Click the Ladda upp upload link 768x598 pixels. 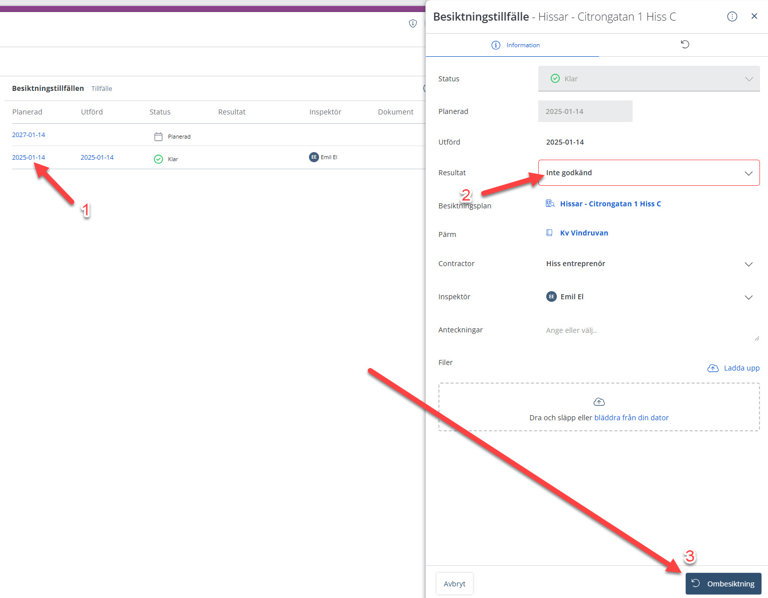pyautogui.click(x=742, y=368)
